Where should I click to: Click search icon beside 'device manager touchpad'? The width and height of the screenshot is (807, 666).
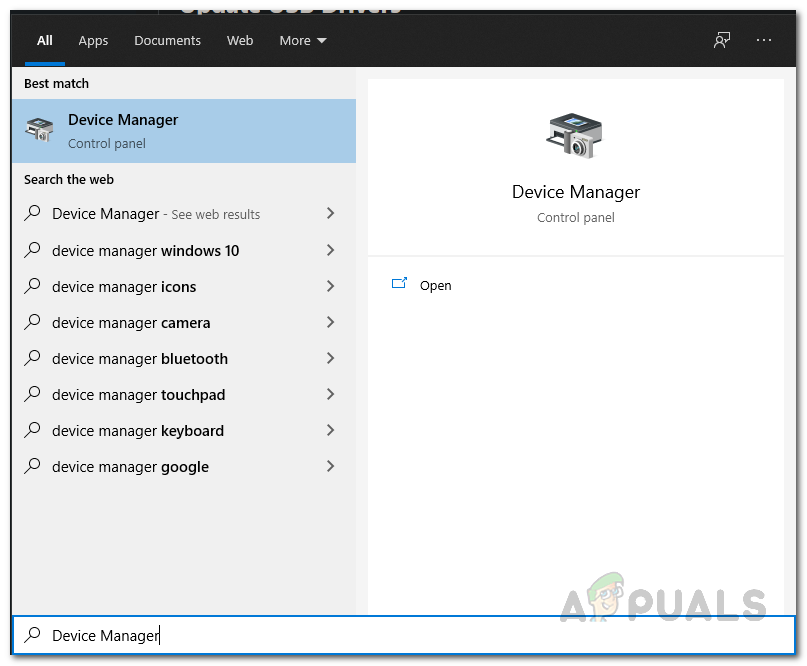pos(32,394)
